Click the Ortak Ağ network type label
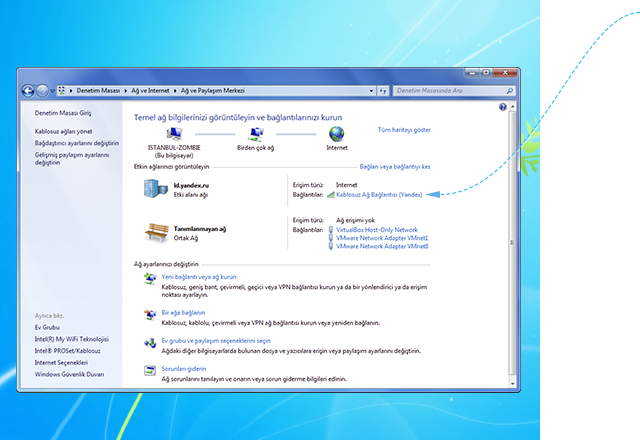The width and height of the screenshot is (640, 440). tap(186, 238)
